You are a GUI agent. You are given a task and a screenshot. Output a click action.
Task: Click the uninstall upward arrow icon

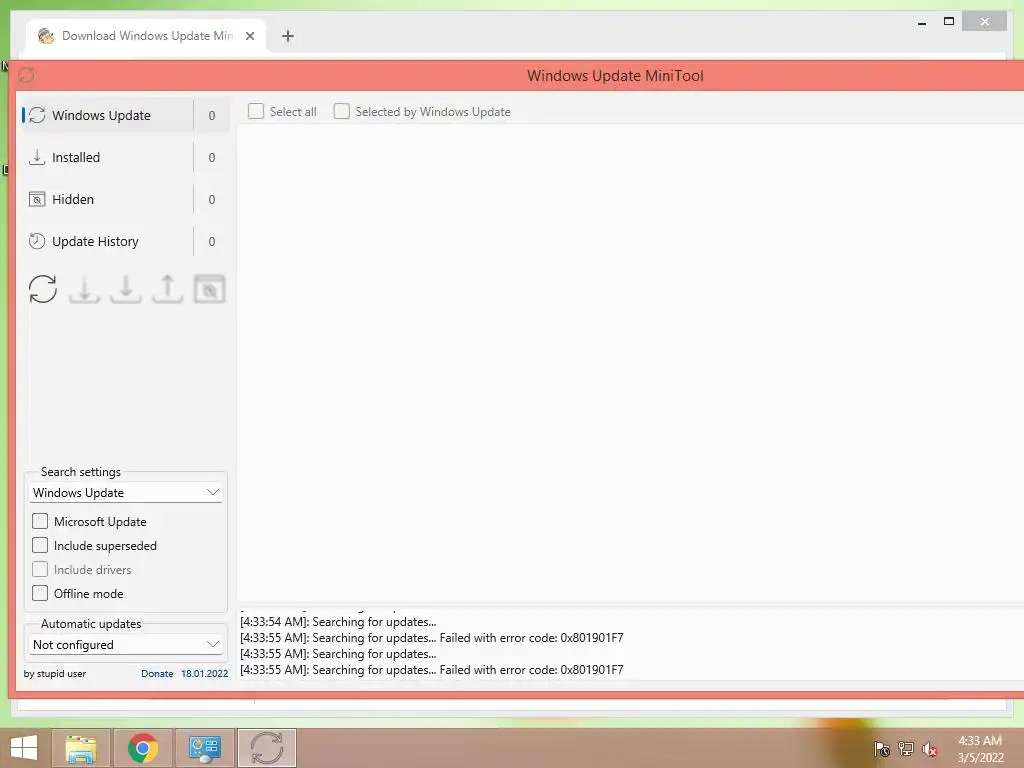[x=167, y=289]
